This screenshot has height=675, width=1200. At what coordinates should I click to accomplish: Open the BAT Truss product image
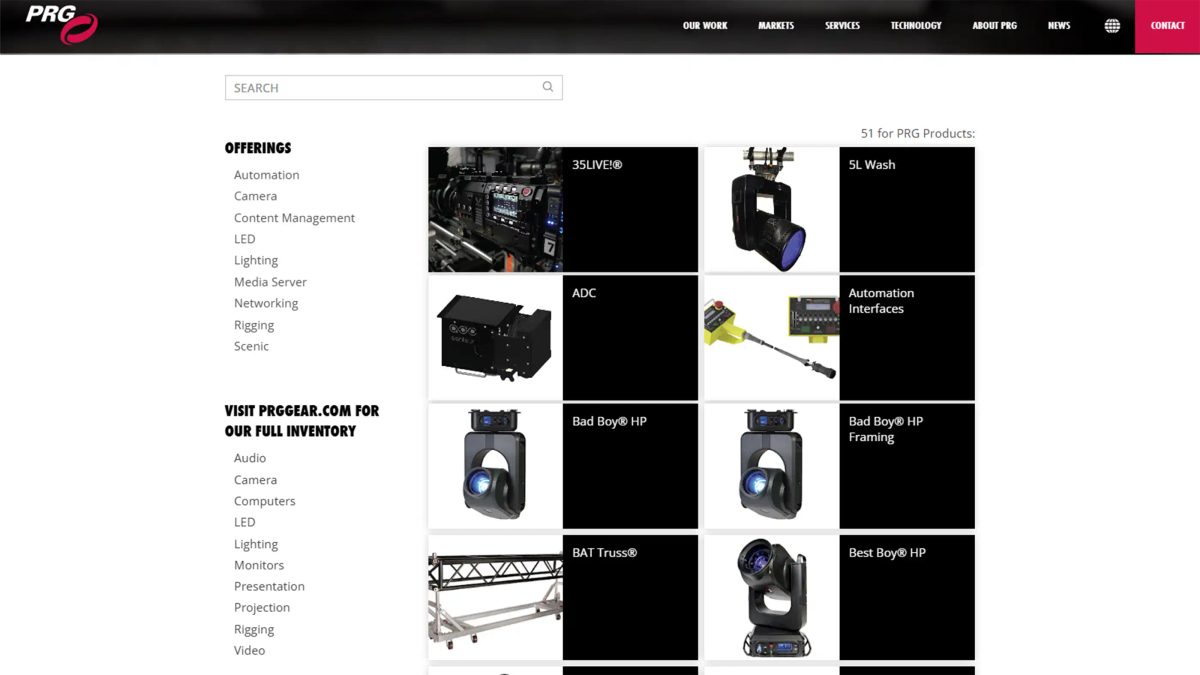pyautogui.click(x=495, y=598)
